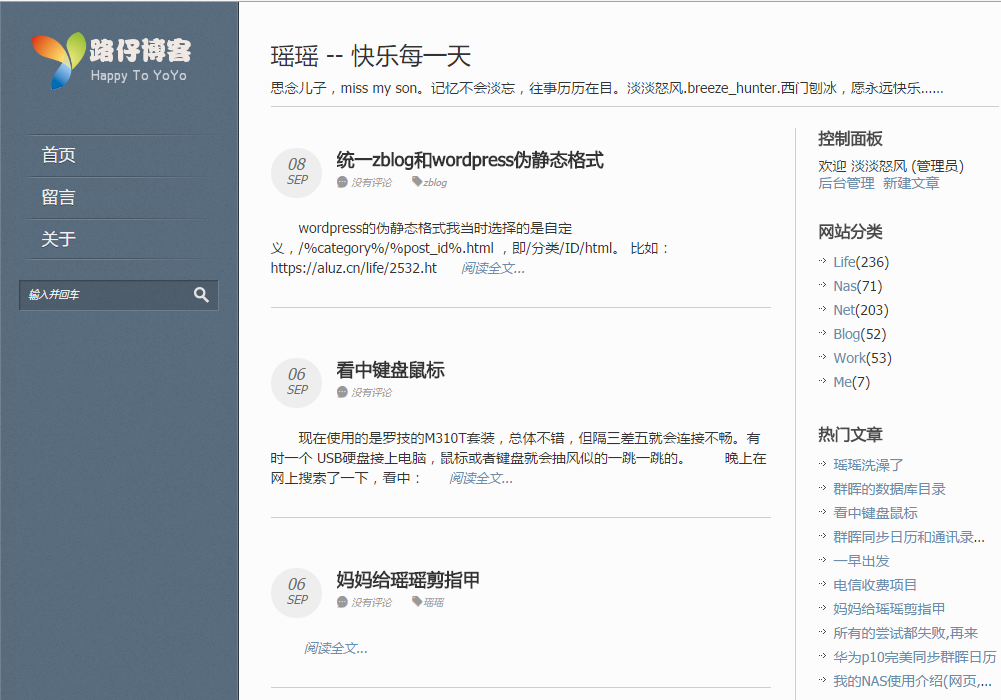Open 阅读全文 of the zblog article

pos(491,268)
